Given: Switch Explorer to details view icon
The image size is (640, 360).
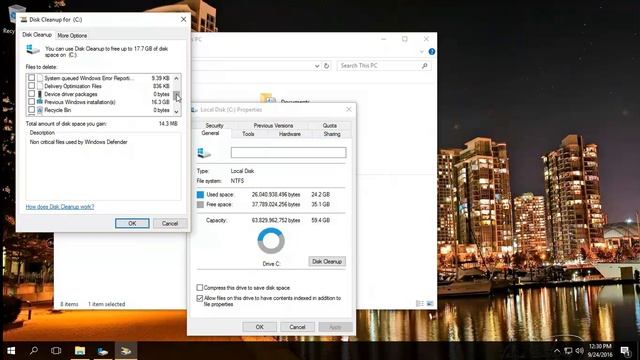Looking at the screenshot, I should 420,304.
